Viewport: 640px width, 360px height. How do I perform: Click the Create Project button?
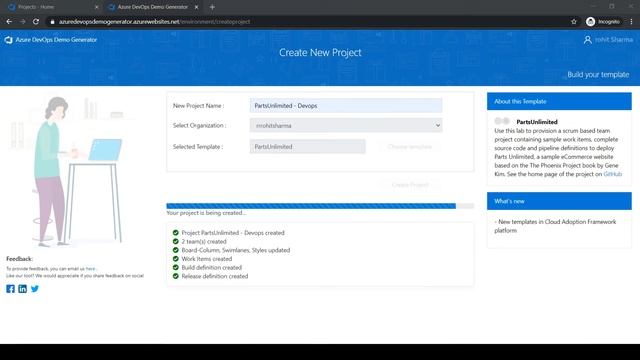coord(410,185)
